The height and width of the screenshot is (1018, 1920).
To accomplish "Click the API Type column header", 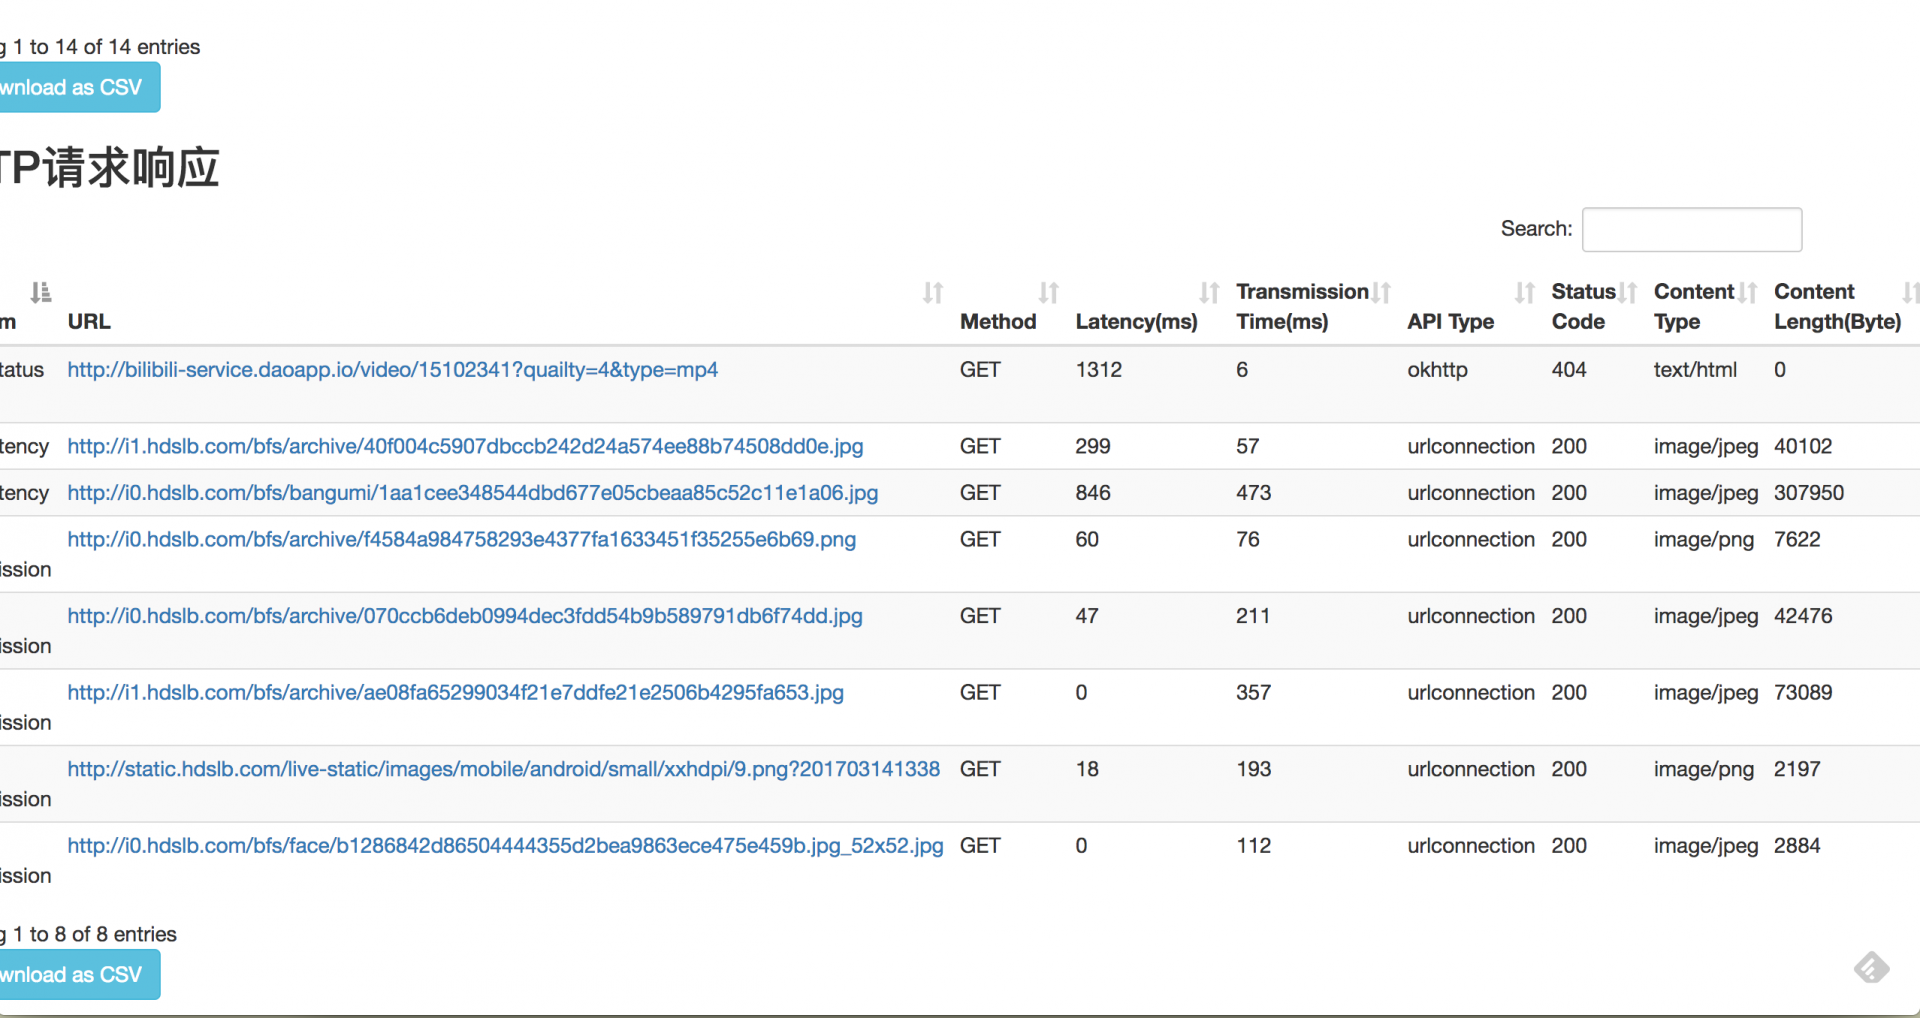I will [1450, 322].
